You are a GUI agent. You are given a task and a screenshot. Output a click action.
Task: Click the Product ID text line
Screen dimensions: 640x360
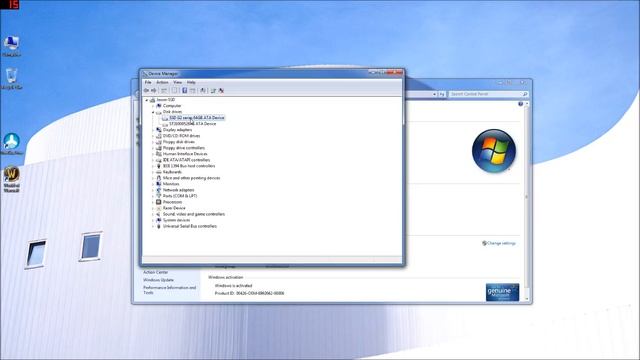click(249, 293)
